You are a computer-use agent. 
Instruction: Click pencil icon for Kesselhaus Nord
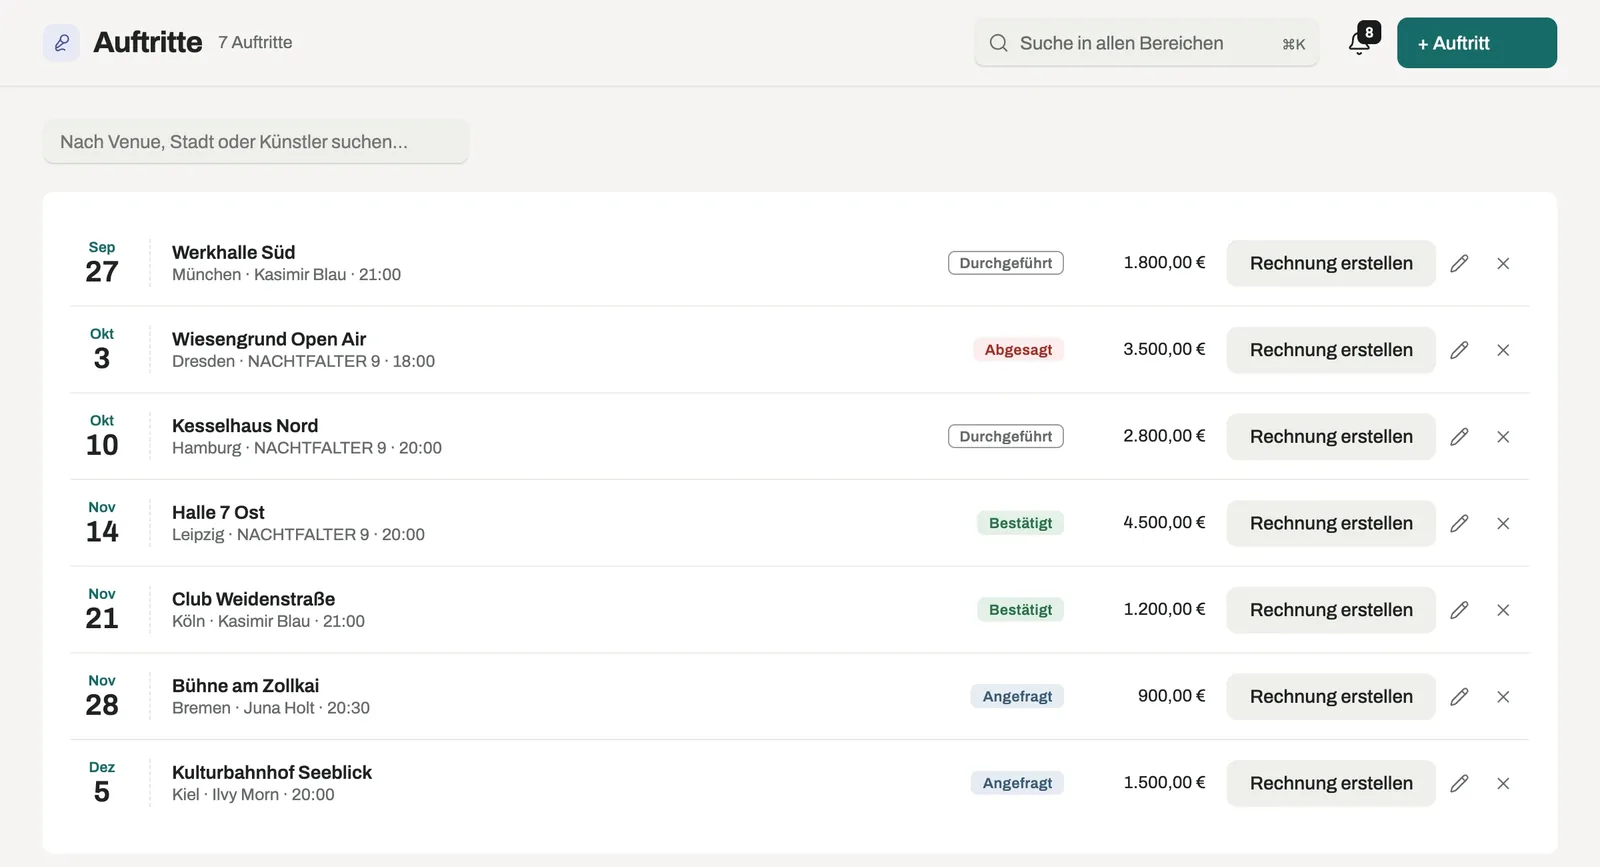[x=1459, y=437]
